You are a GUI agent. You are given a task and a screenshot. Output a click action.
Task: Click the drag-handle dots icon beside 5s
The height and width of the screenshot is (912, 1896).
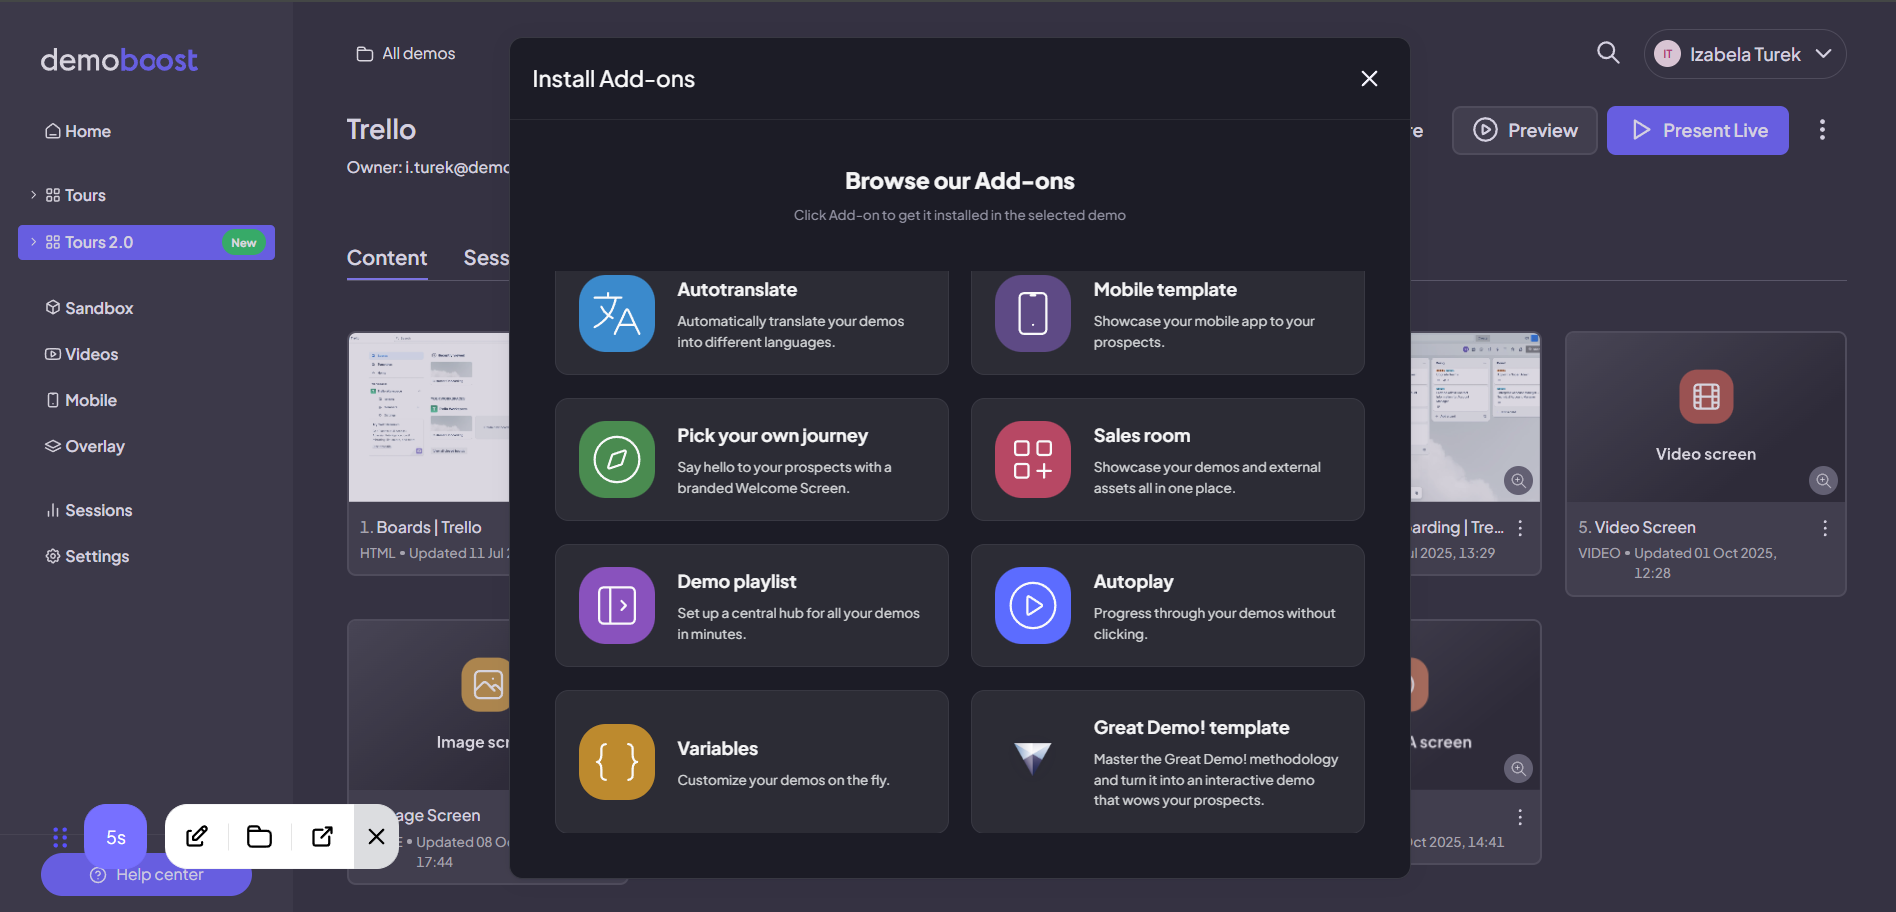pyautogui.click(x=60, y=837)
